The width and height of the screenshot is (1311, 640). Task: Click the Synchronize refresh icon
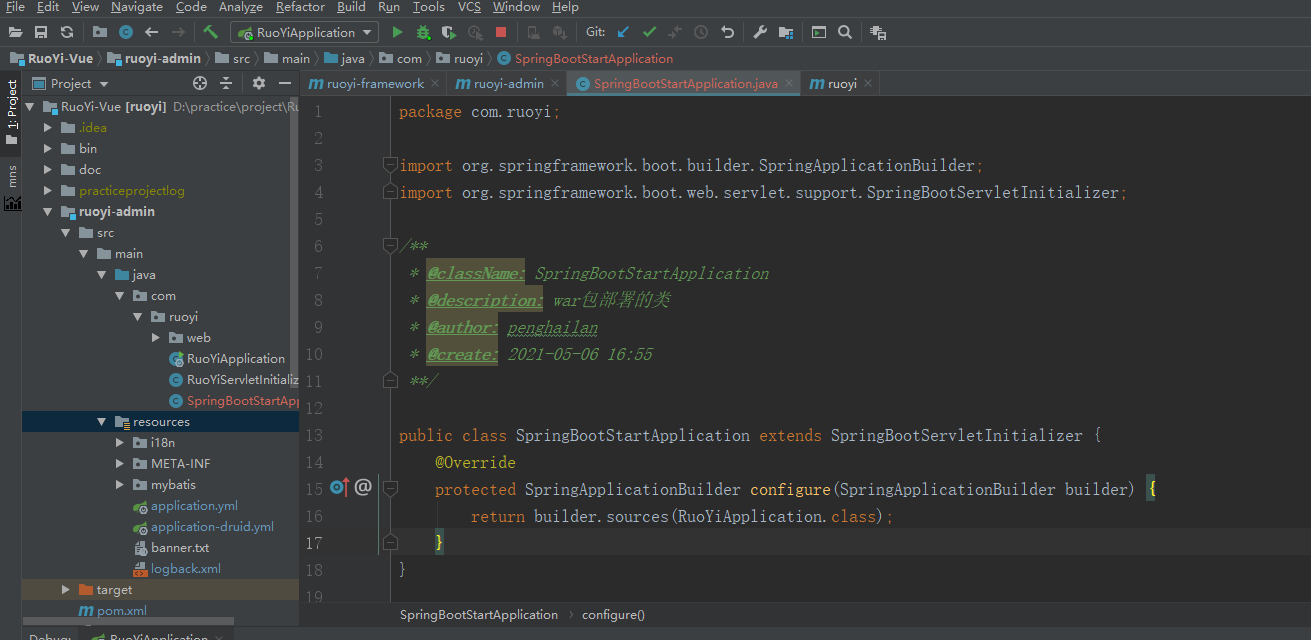[66, 32]
